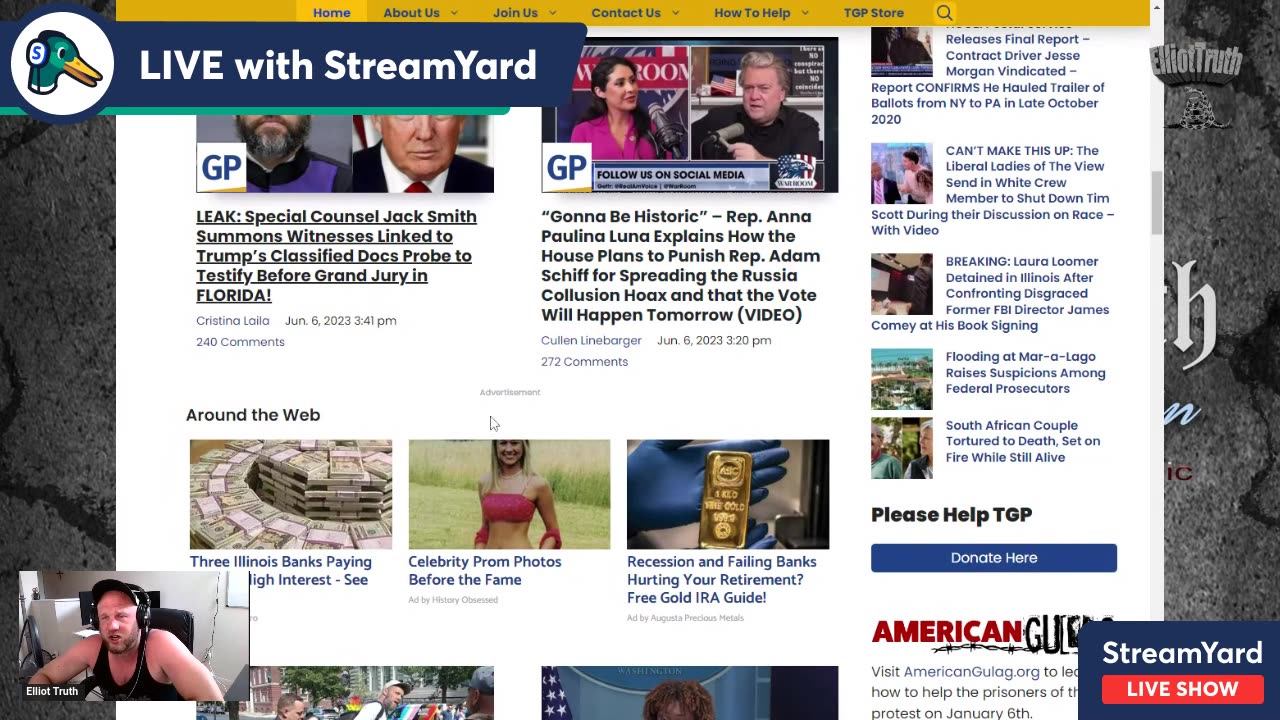
Task: Open Flooding at Mar-a-Lago sidebar story
Action: point(1025,372)
